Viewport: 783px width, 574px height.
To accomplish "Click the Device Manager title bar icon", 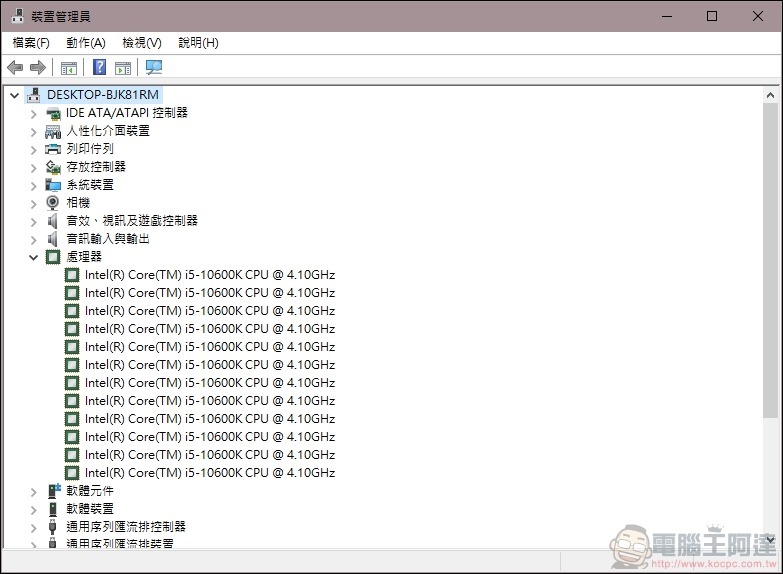I will coord(17,16).
